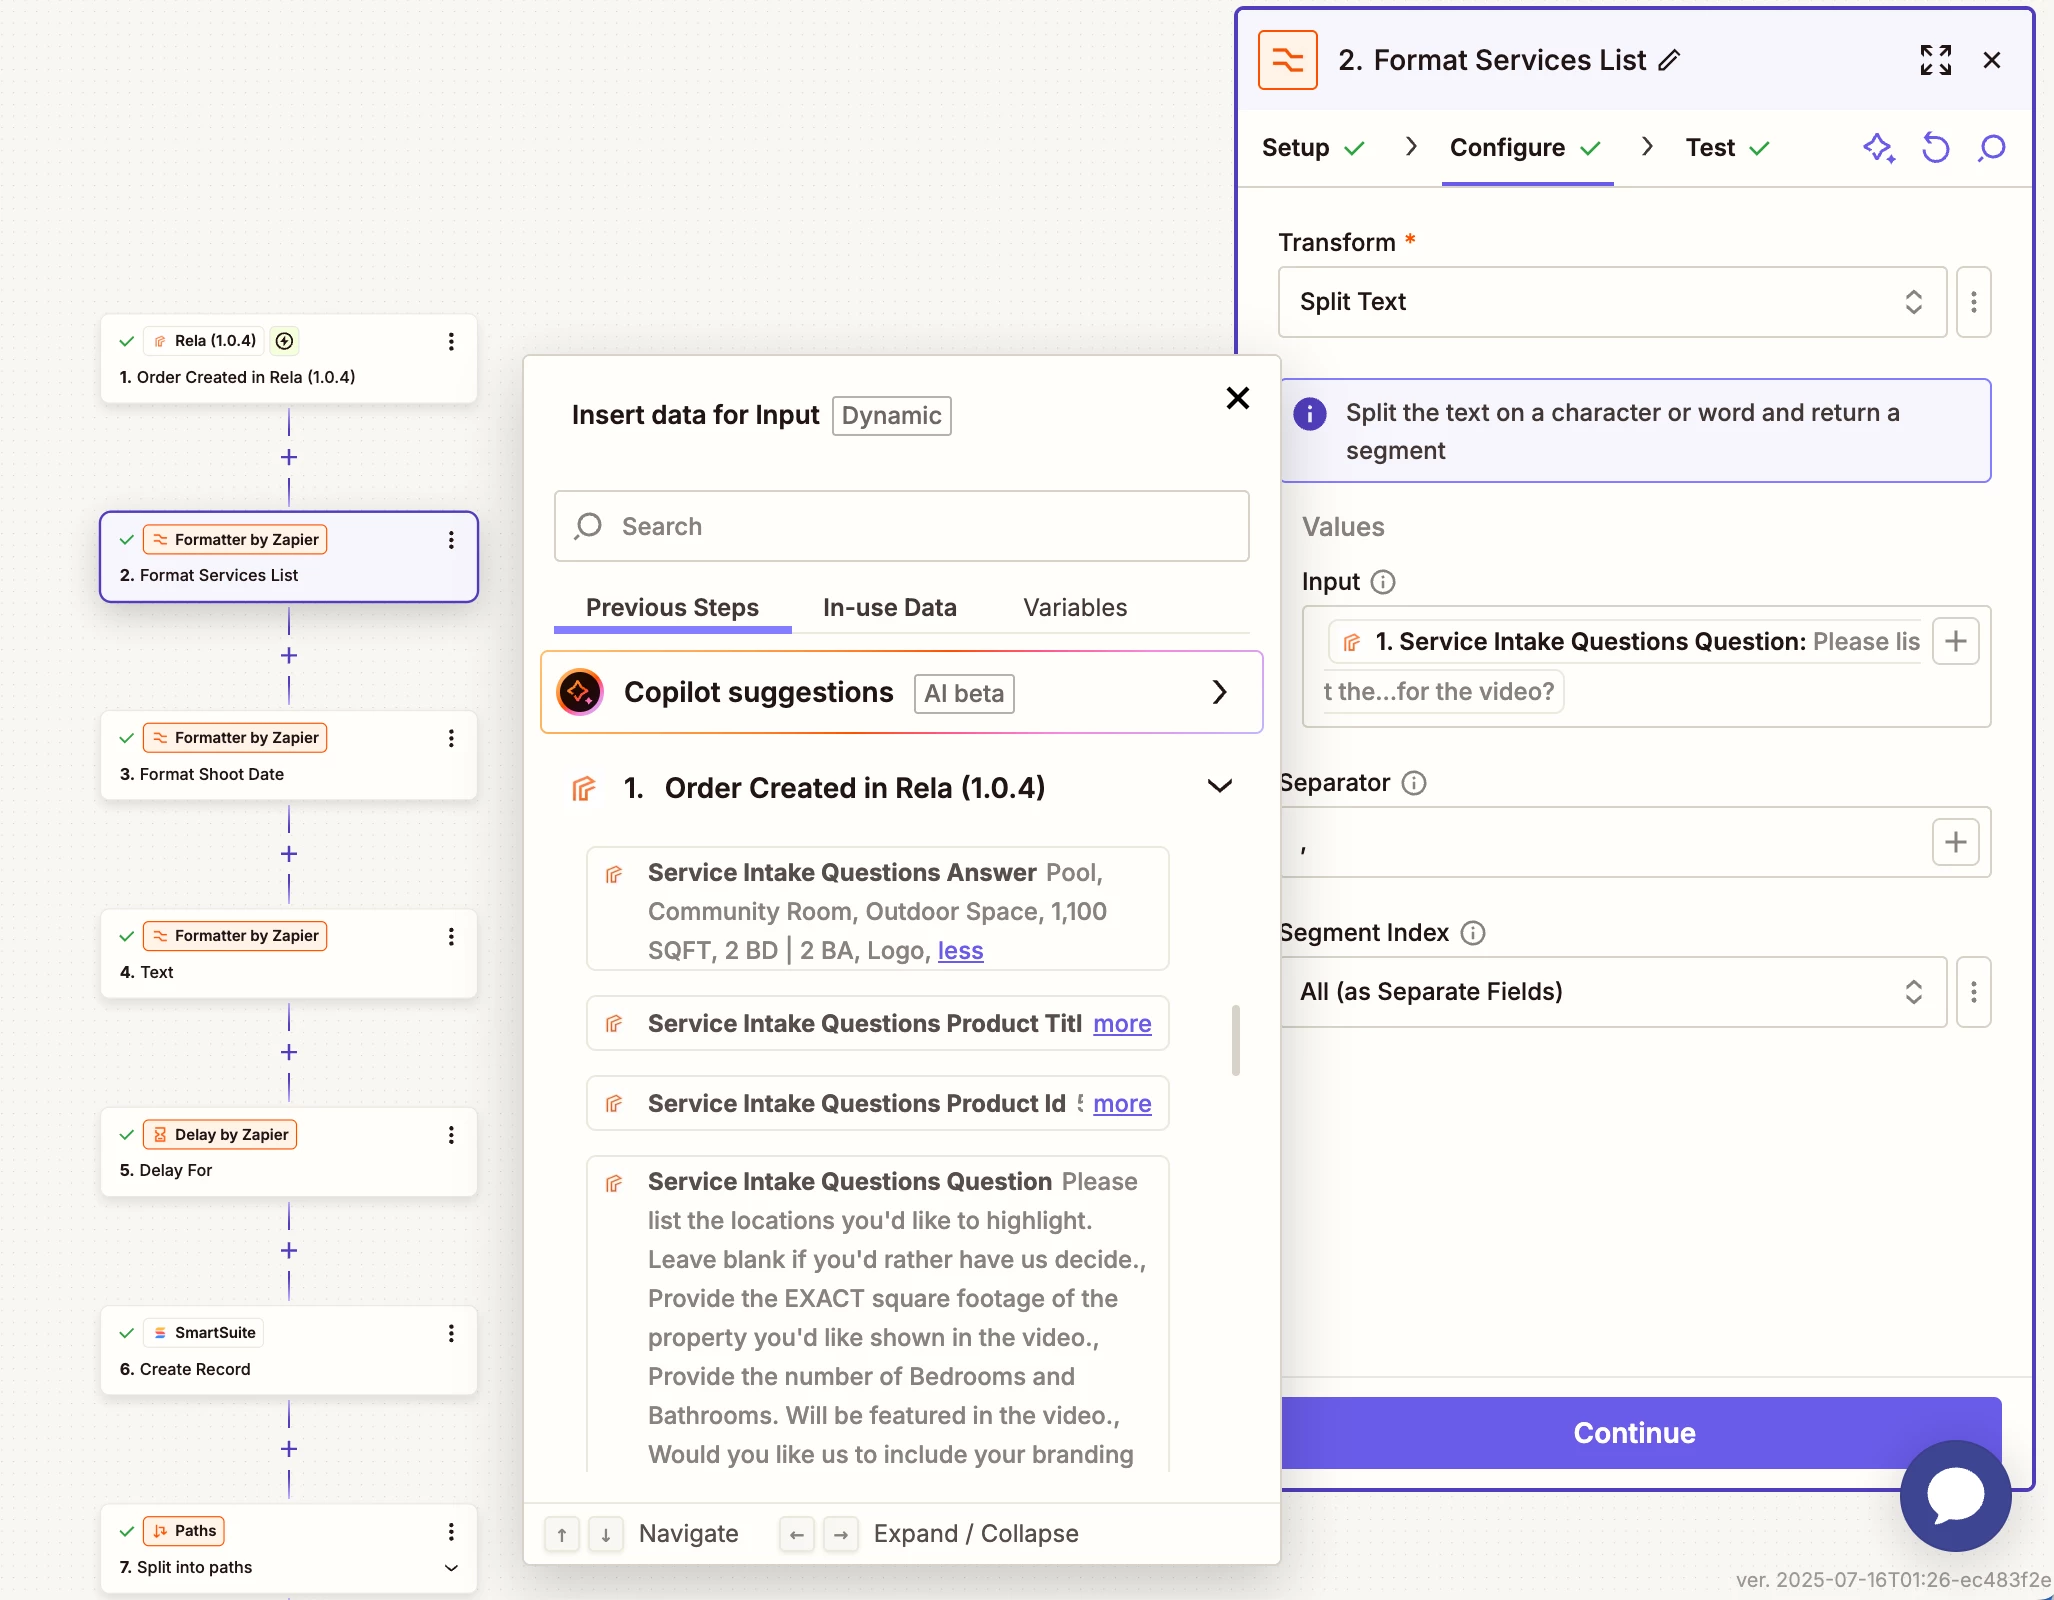Click the search magnifier icon in panel toolbar
This screenshot has height=1600, width=2054.
click(1992, 148)
